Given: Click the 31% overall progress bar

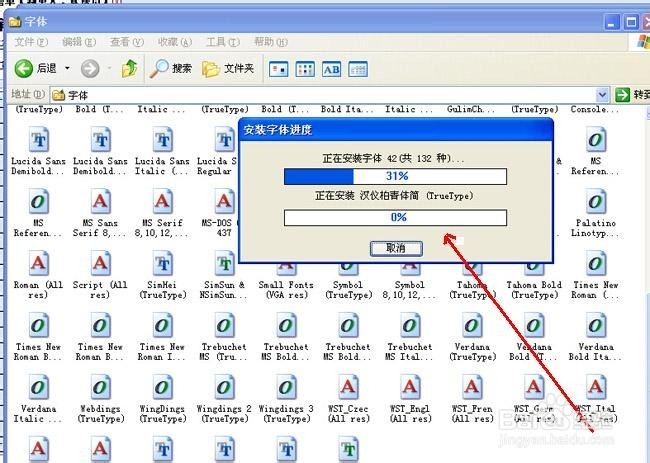Looking at the screenshot, I should (x=395, y=176).
